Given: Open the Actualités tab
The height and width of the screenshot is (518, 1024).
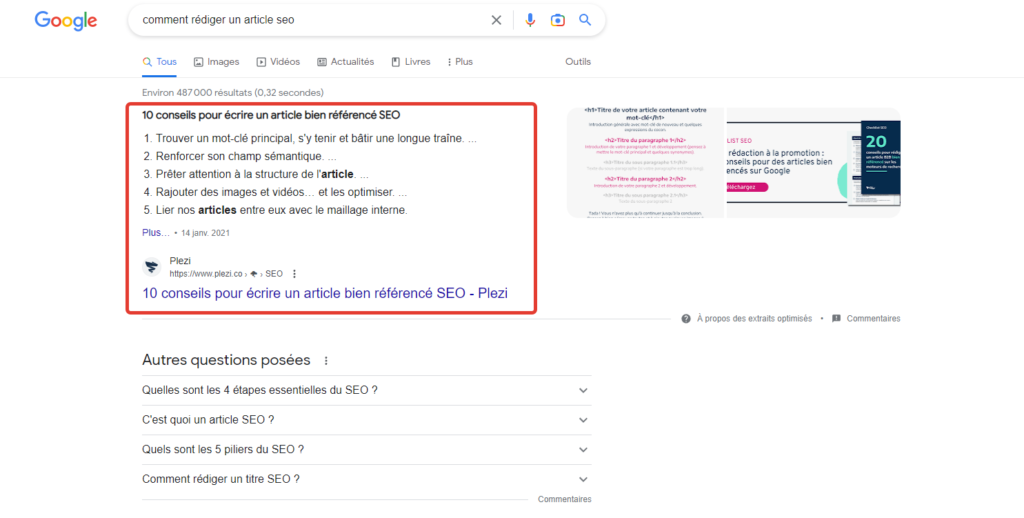Looking at the screenshot, I should click(x=345, y=62).
